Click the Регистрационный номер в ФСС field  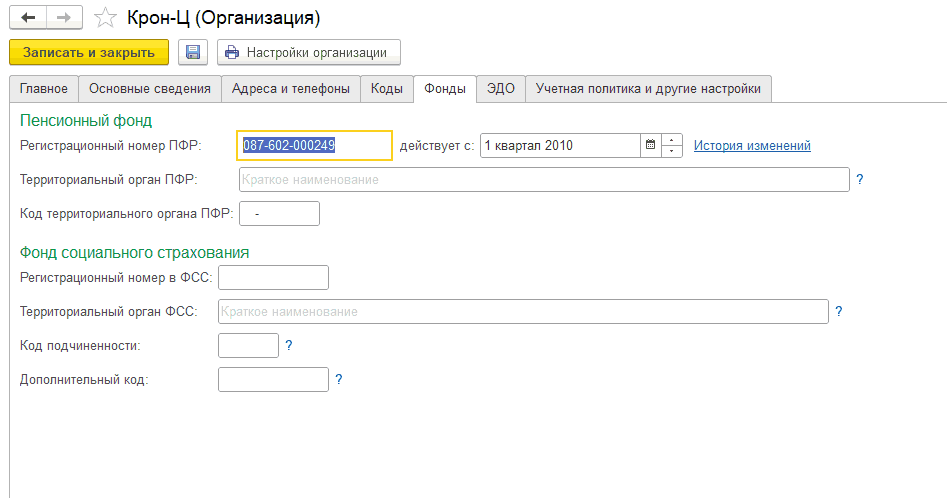coord(273,277)
